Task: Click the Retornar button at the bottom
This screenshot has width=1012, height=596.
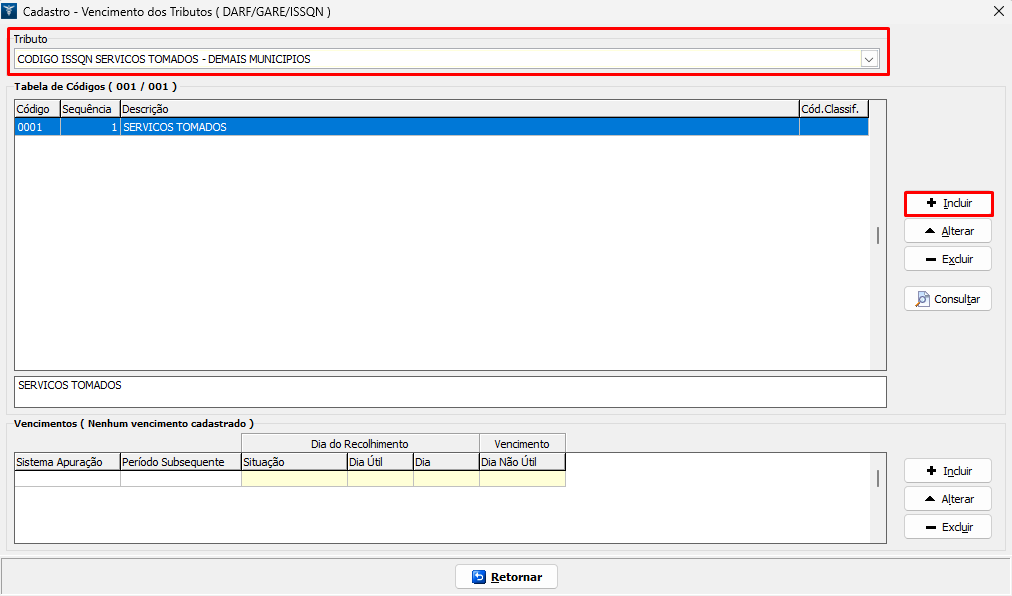Action: click(506, 577)
